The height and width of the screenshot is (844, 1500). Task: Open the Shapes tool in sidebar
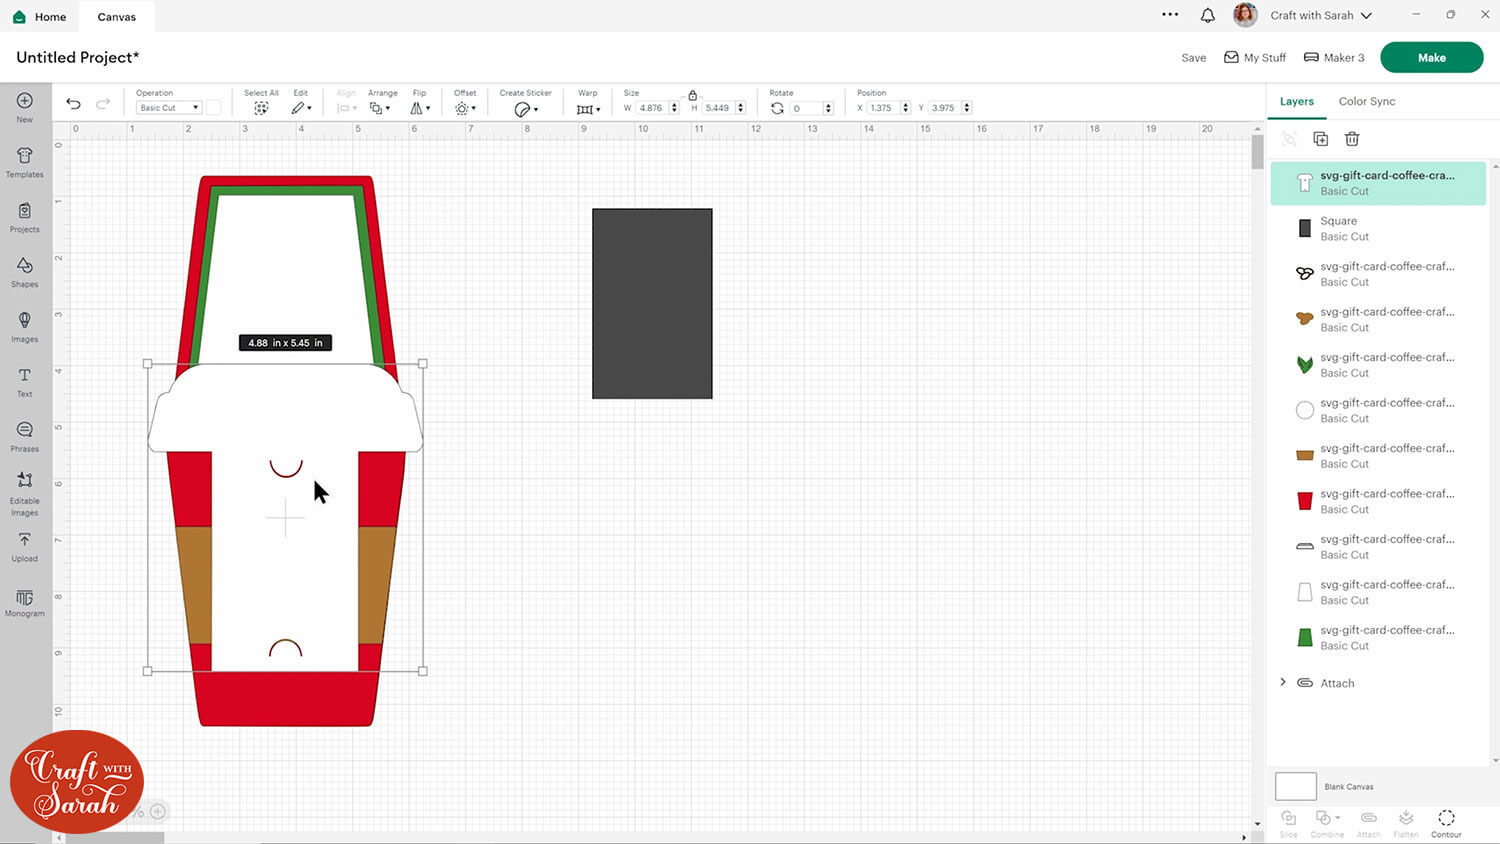[25, 271]
